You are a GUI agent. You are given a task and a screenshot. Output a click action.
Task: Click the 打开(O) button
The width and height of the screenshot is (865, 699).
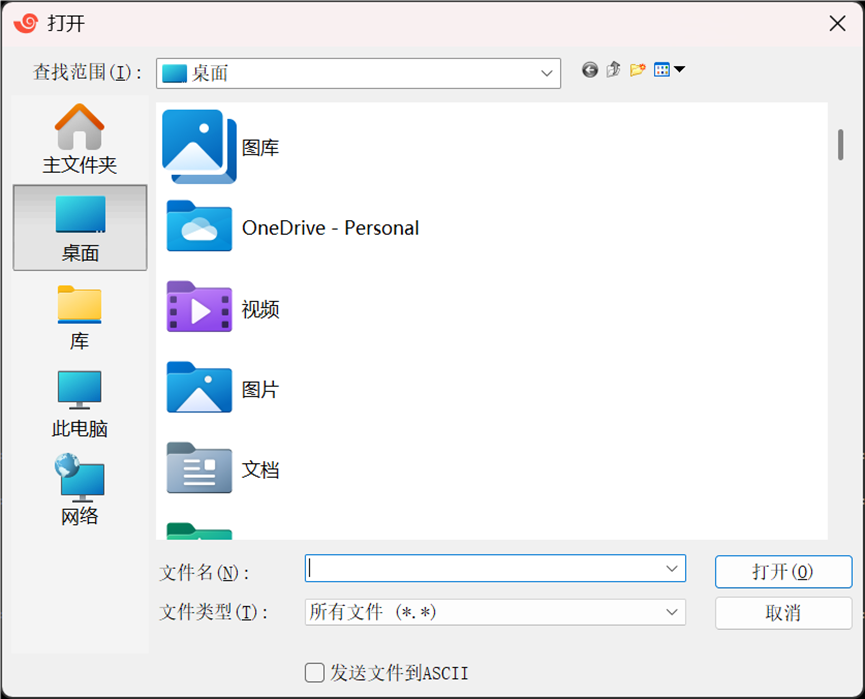[x=783, y=572]
